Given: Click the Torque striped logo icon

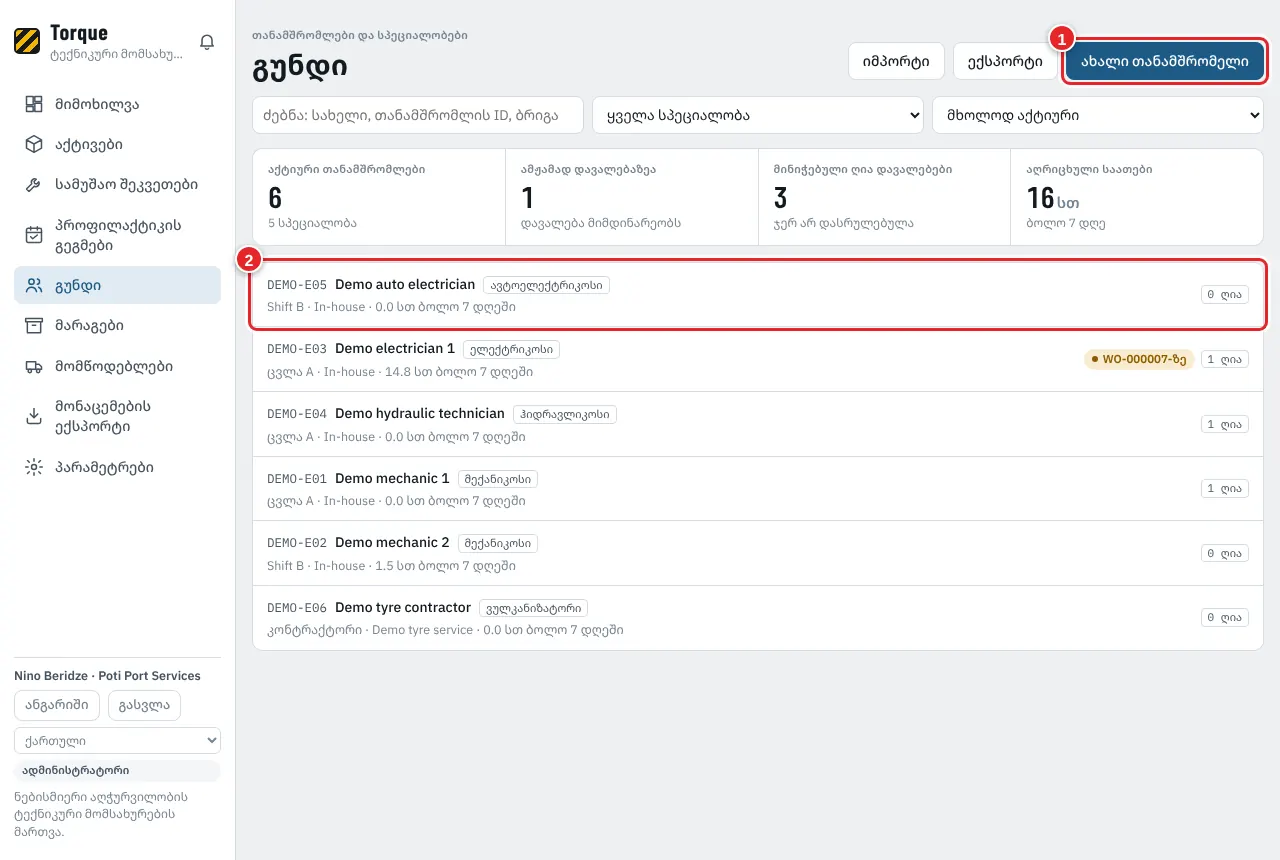Looking at the screenshot, I should click(27, 42).
